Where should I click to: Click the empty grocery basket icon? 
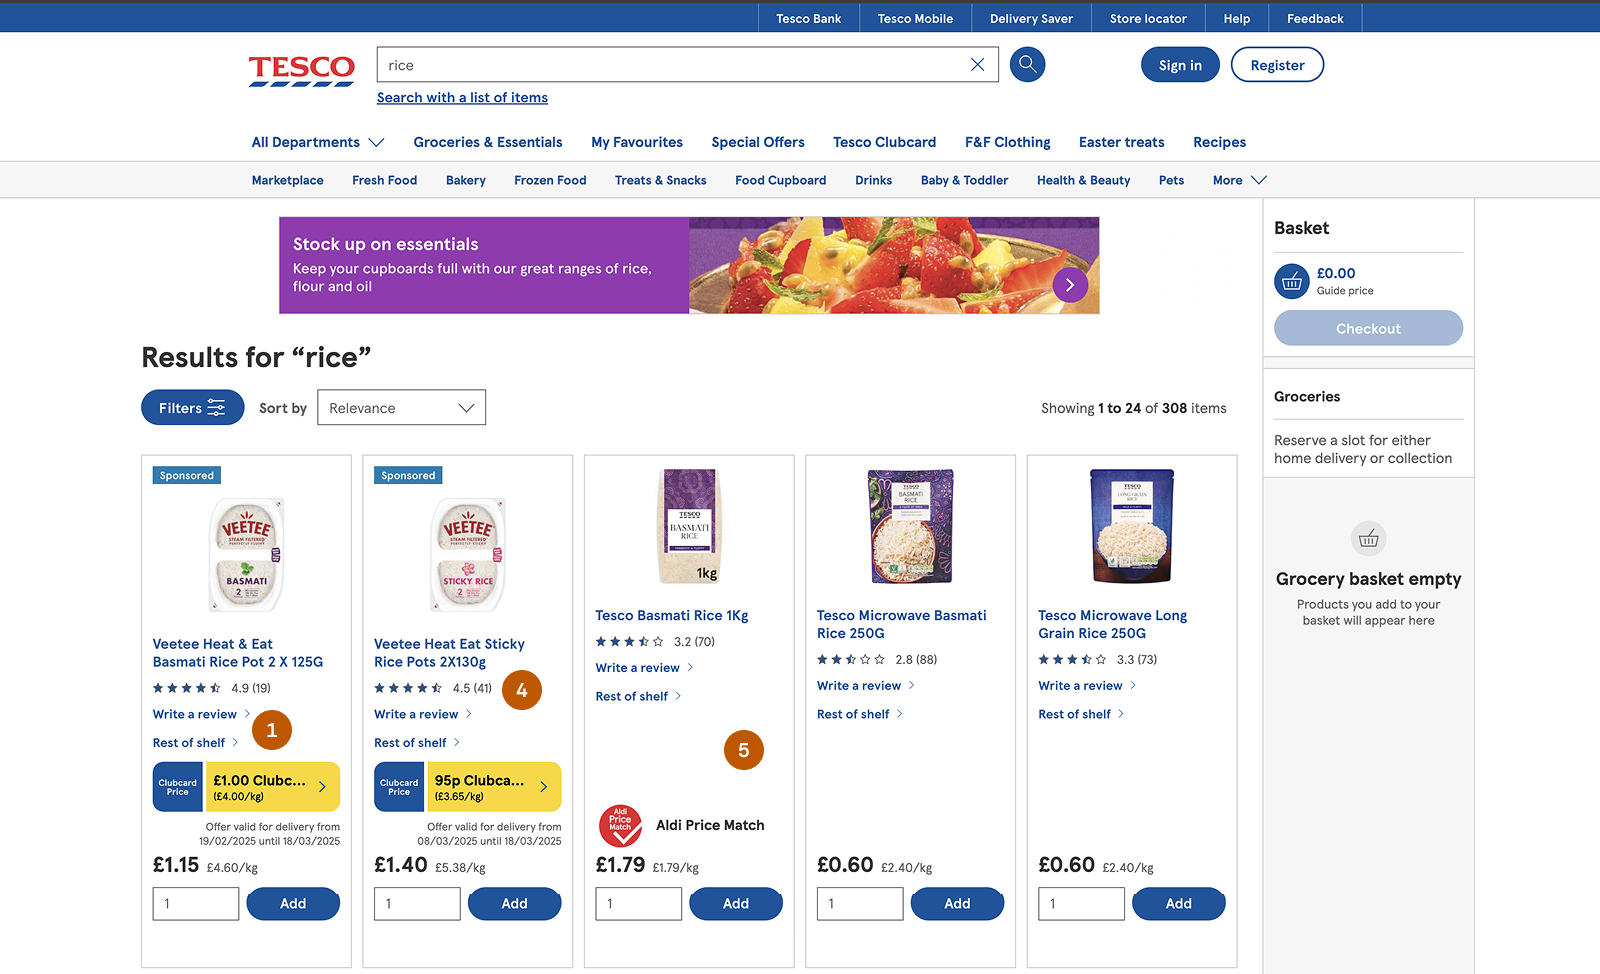(1368, 539)
